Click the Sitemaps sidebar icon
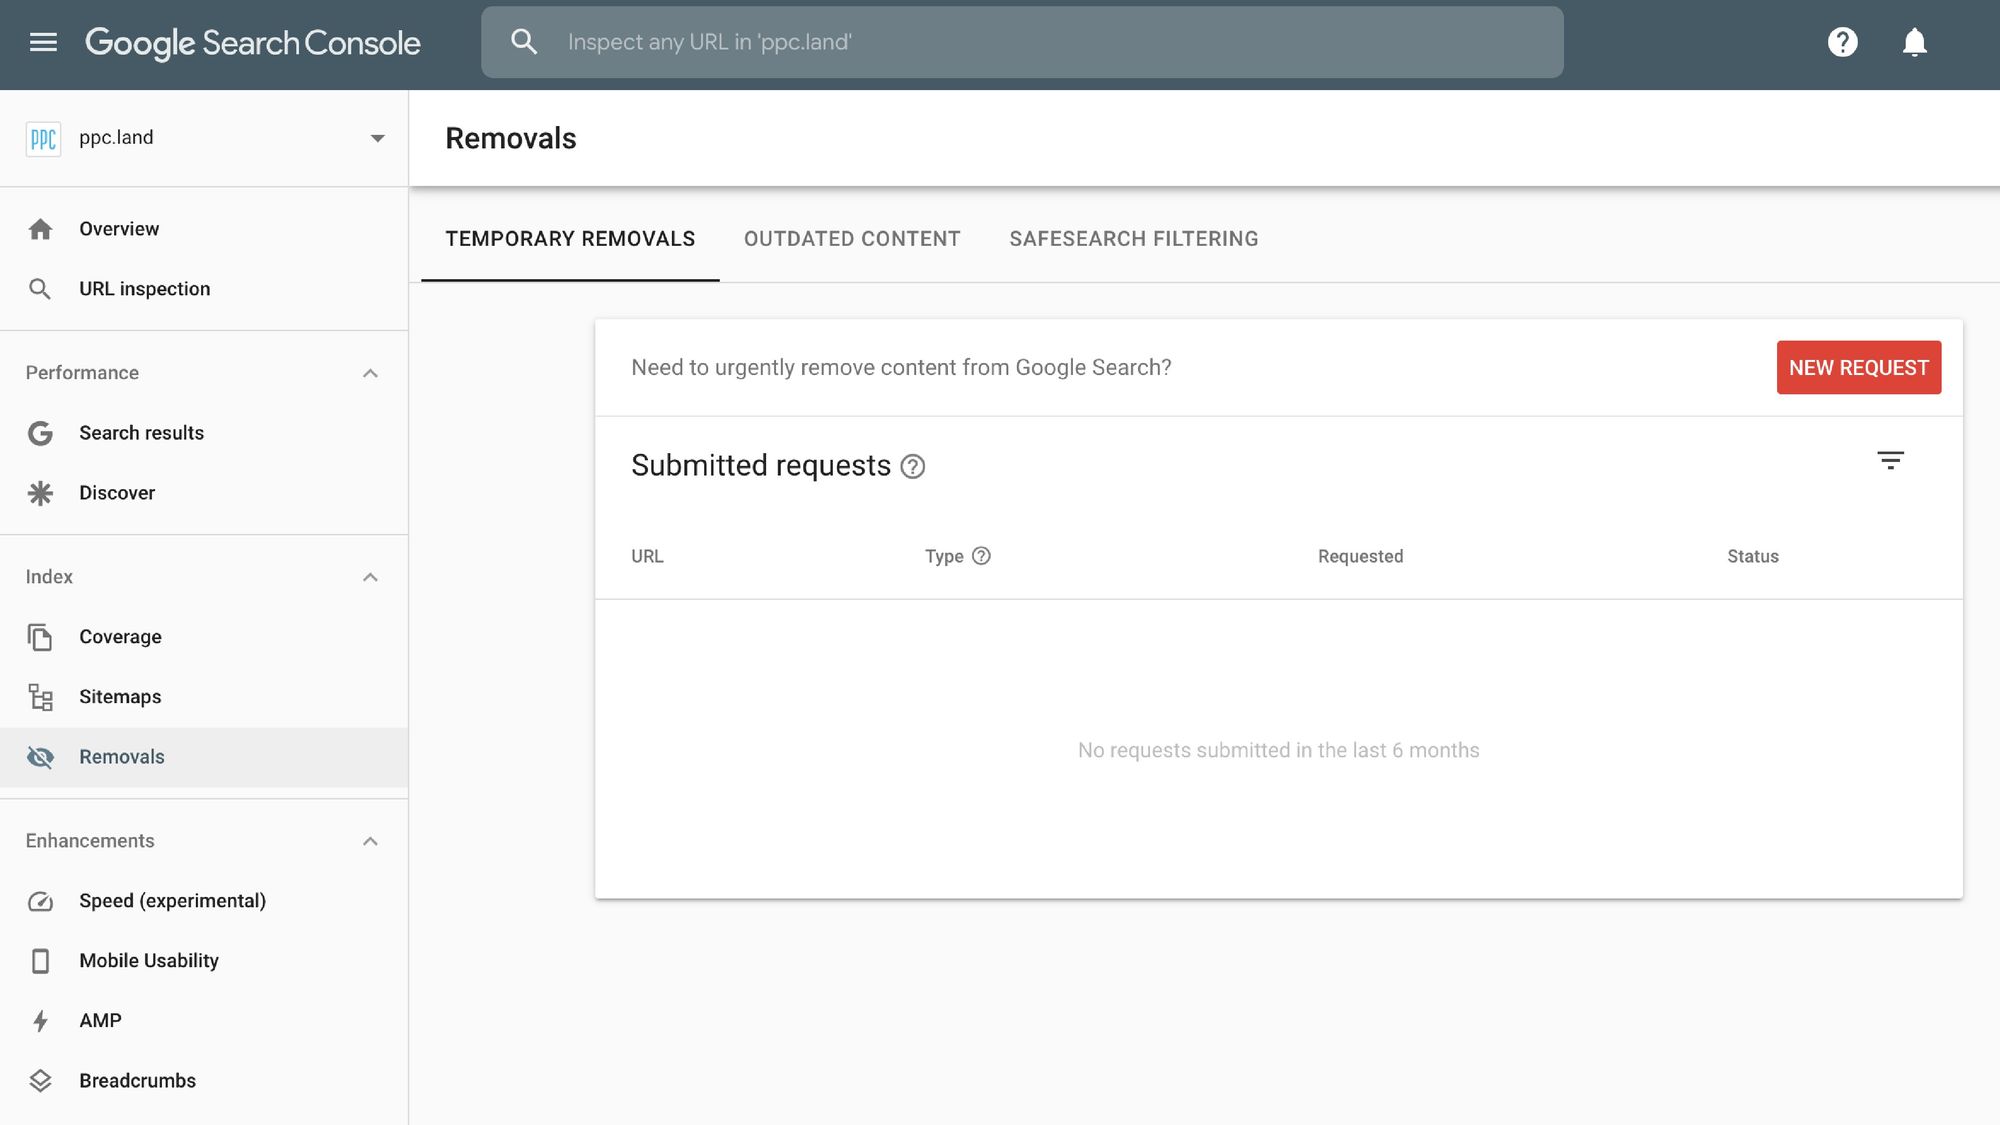The width and height of the screenshot is (2000, 1125). coord(40,697)
